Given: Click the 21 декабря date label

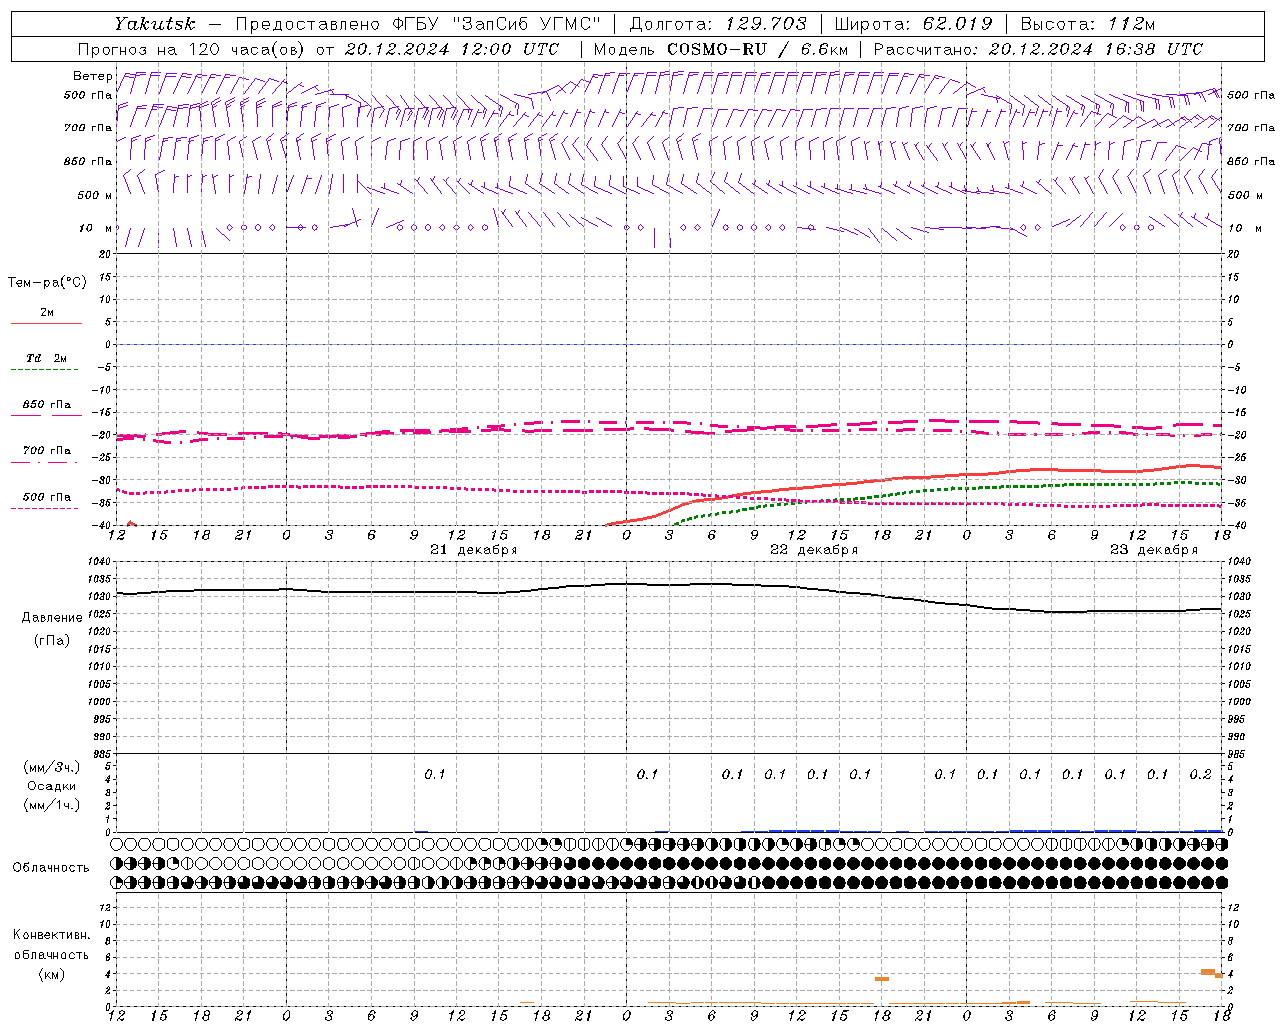Looking at the screenshot, I should [473, 550].
